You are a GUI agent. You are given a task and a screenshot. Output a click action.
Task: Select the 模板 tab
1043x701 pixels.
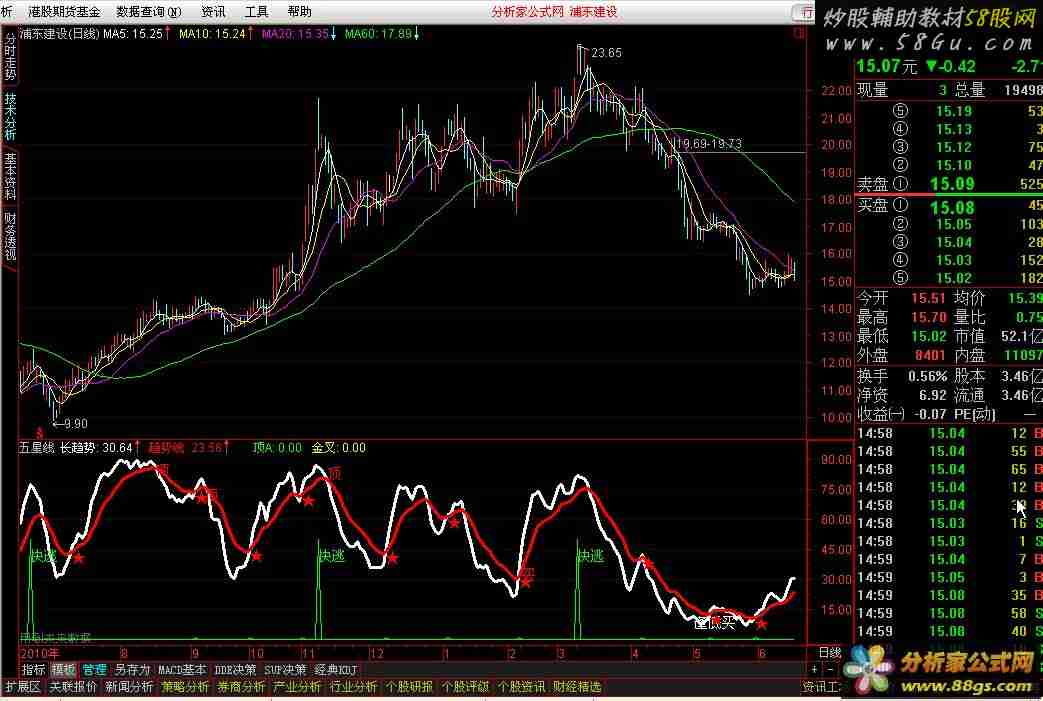[63, 670]
